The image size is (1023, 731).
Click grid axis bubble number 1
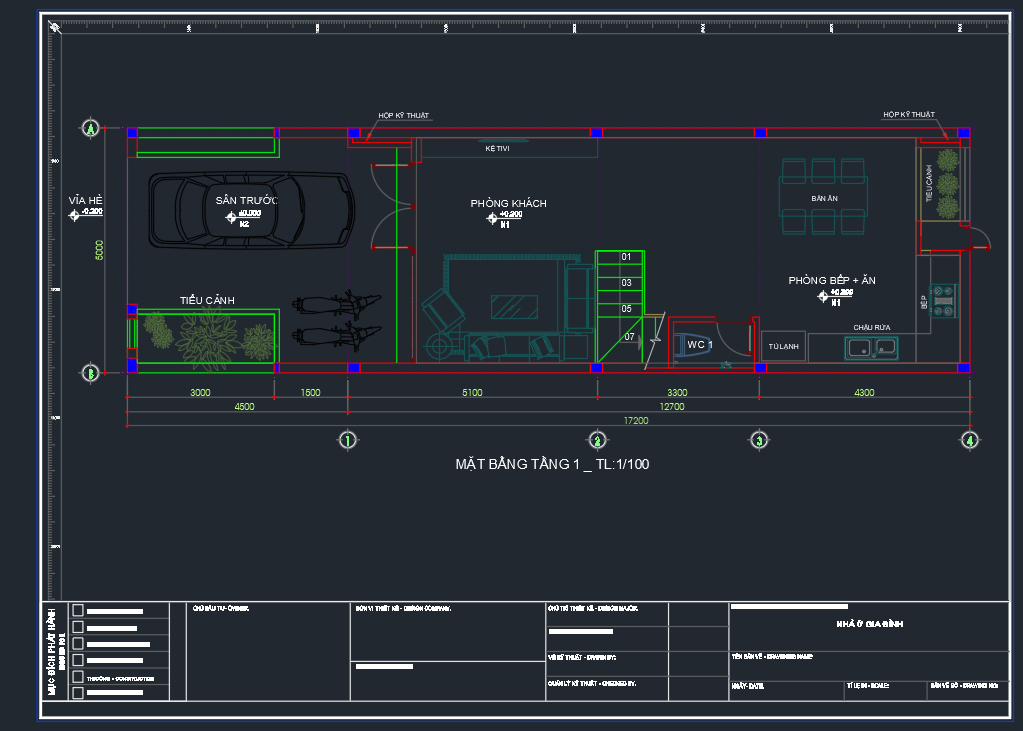[x=348, y=440]
